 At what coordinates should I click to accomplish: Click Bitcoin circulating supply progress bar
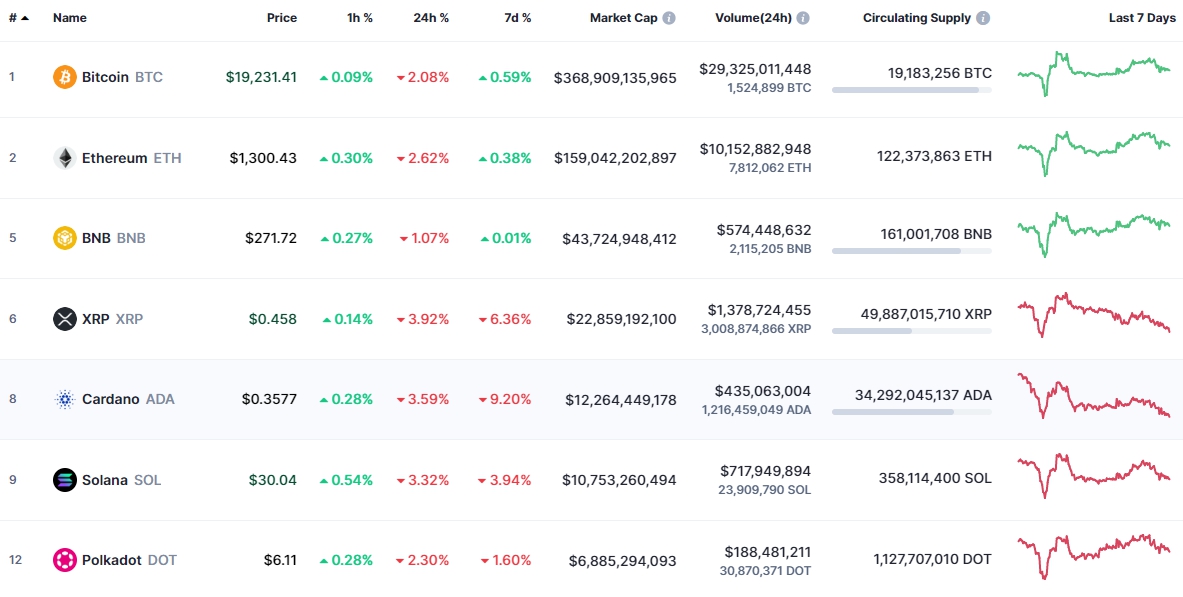pos(912,90)
